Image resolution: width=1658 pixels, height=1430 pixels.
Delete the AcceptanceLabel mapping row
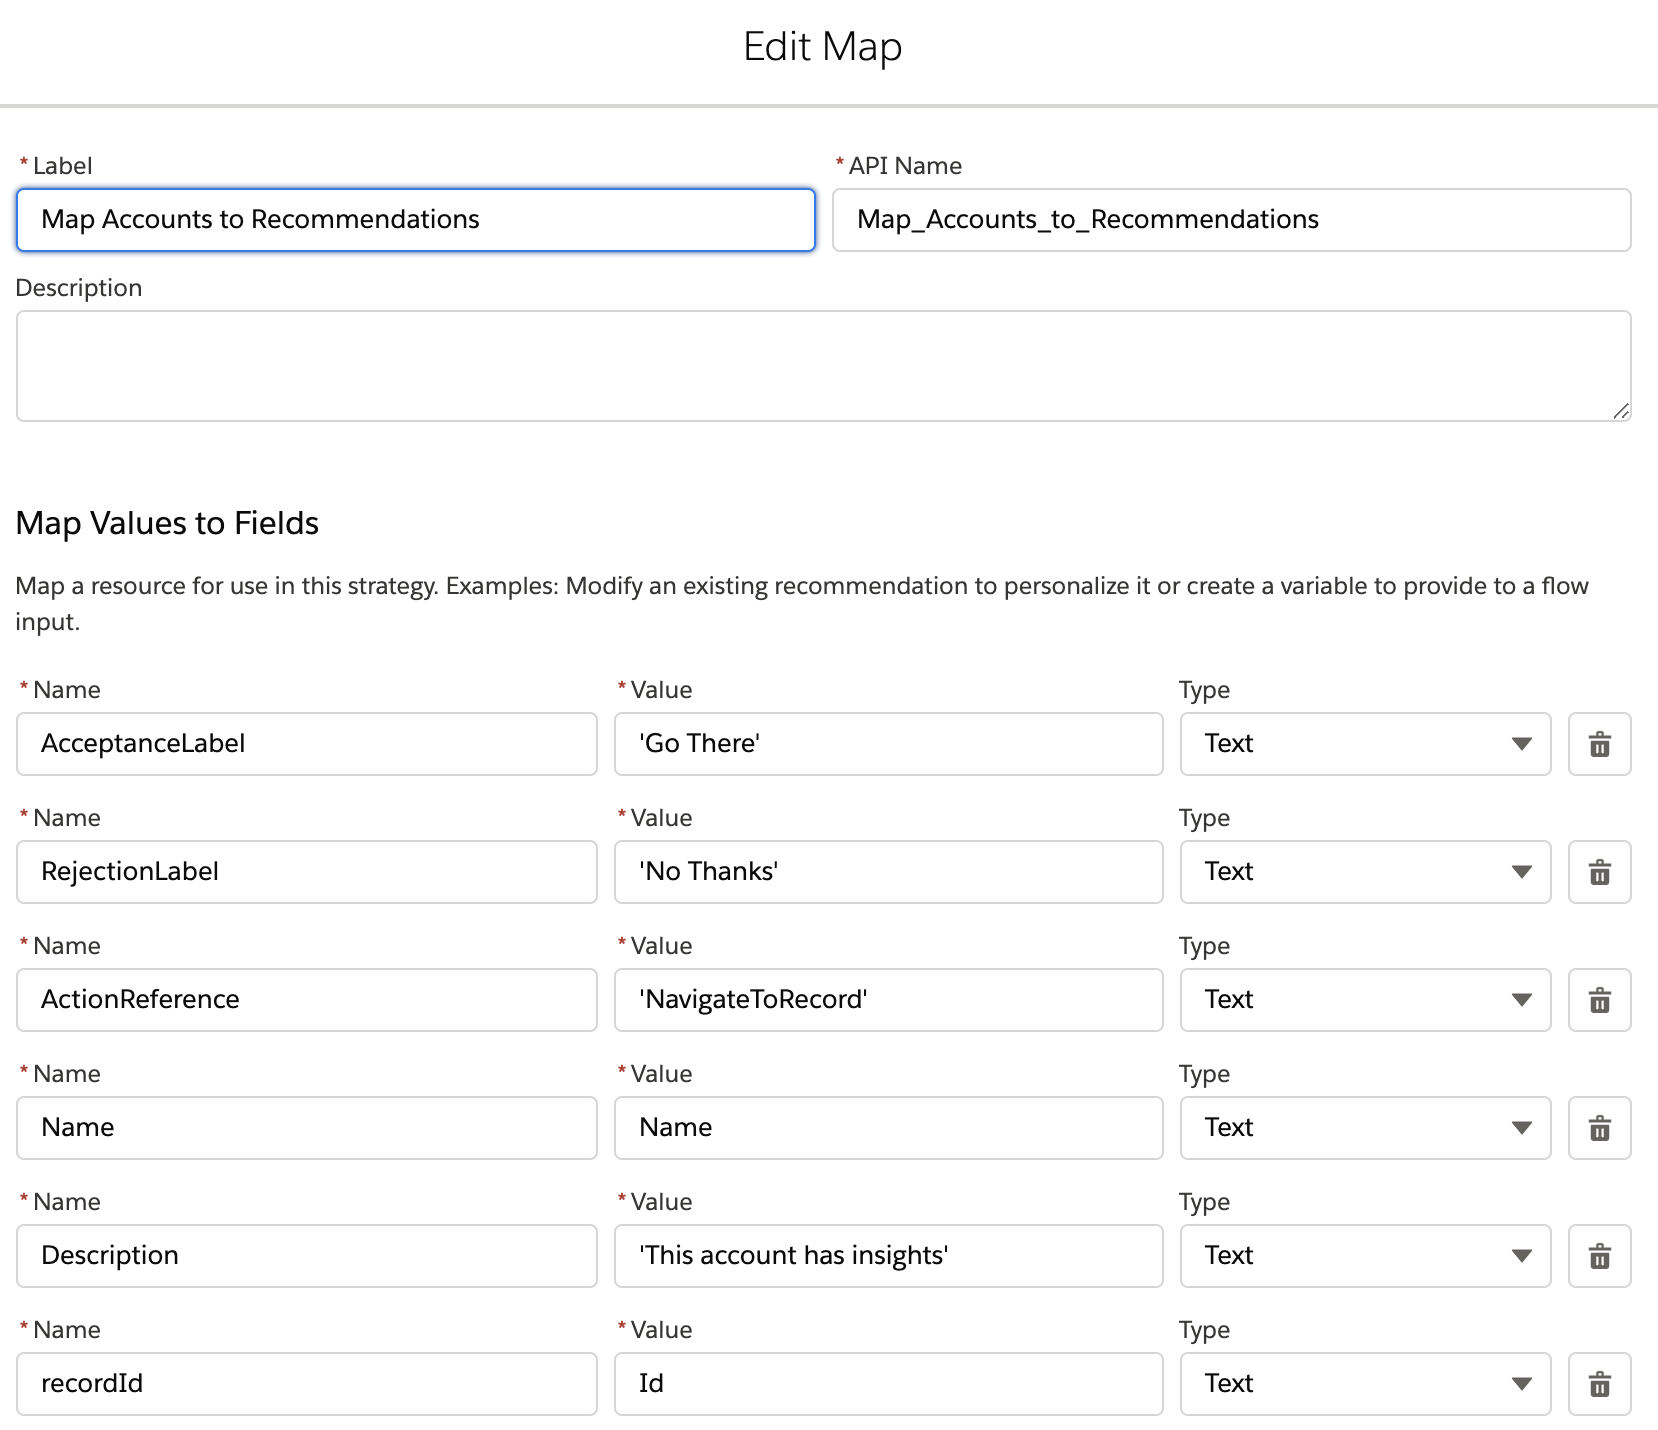1599,744
